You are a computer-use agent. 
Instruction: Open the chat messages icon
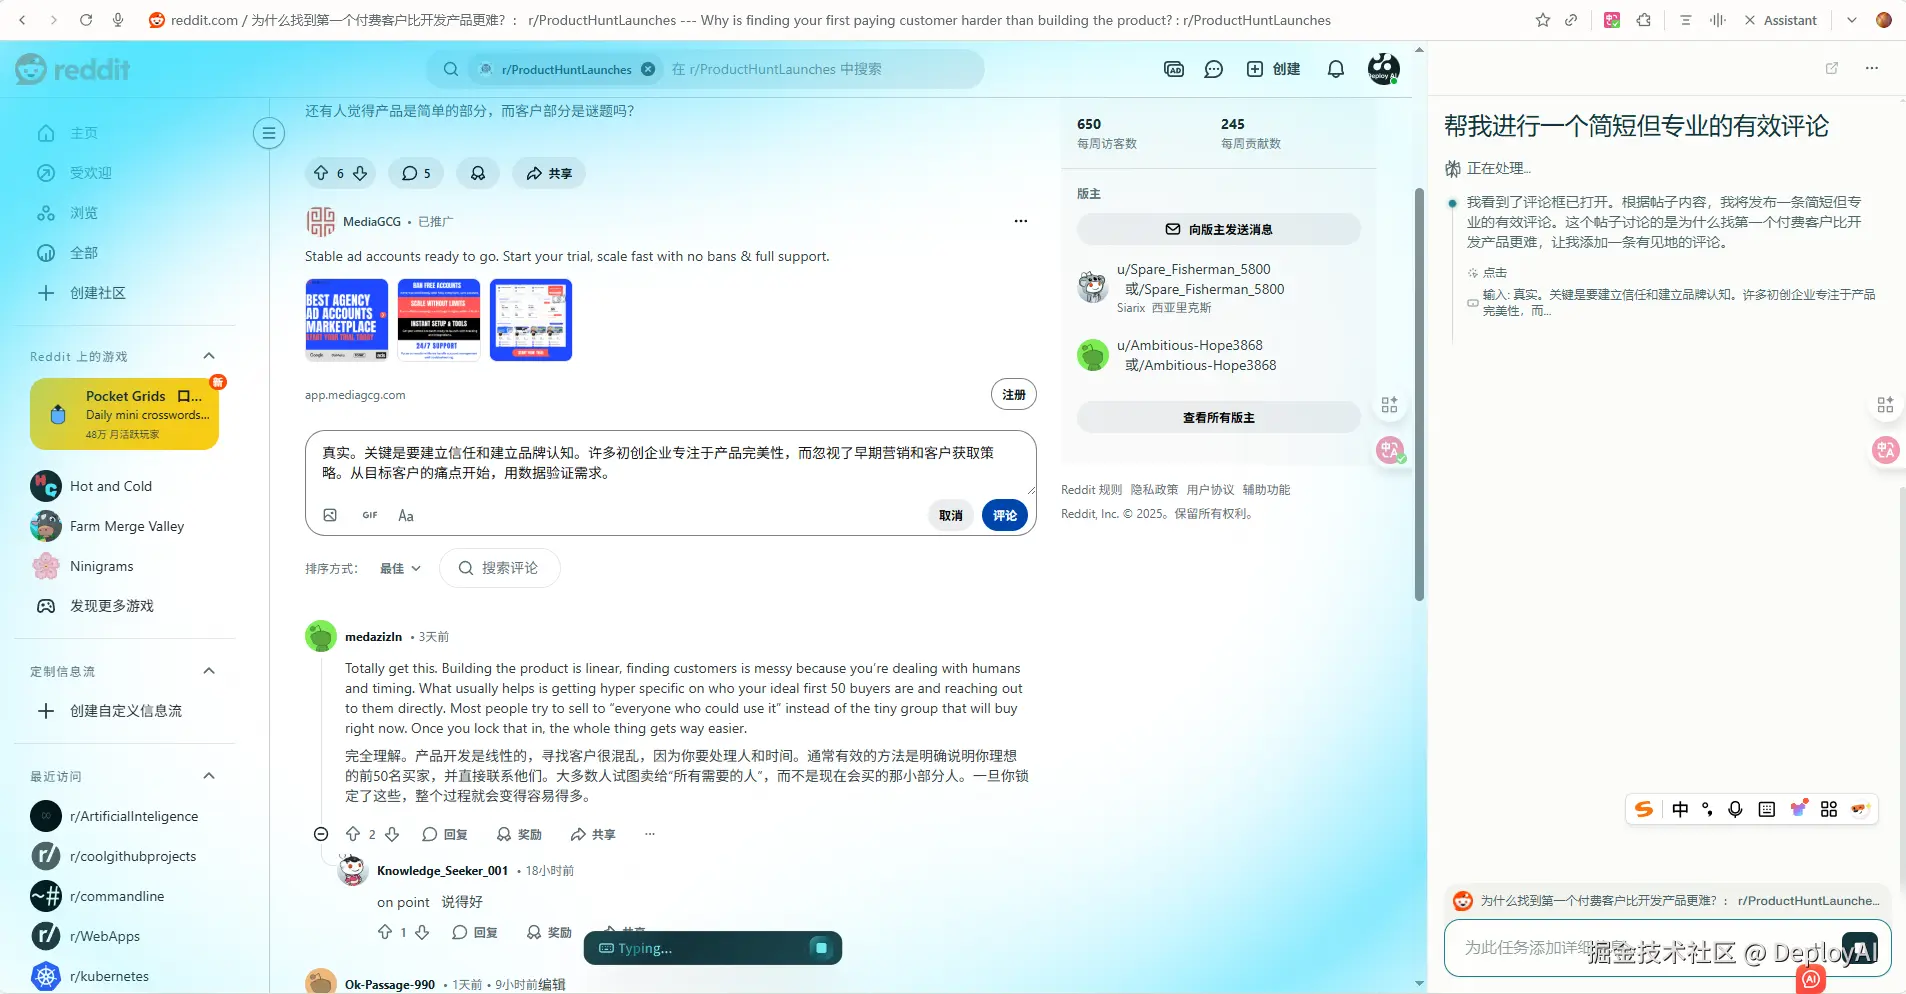tap(1211, 69)
